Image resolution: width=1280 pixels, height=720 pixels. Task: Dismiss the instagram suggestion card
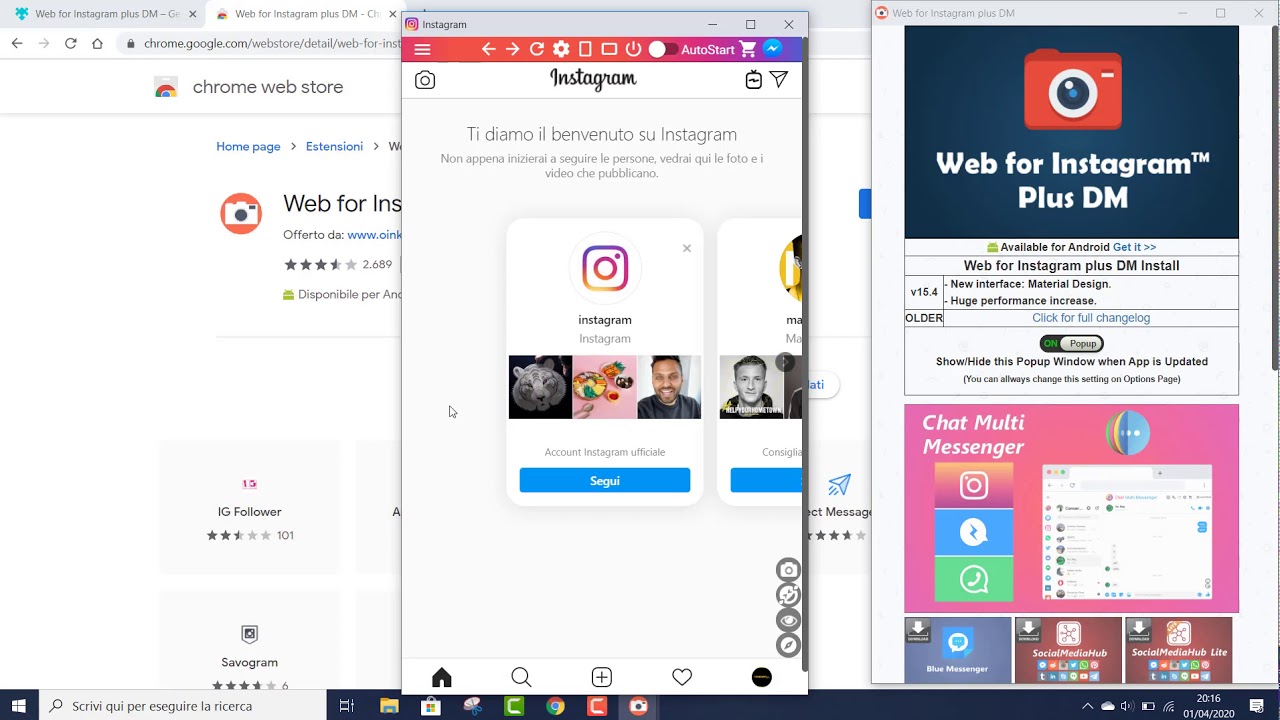click(x=687, y=248)
